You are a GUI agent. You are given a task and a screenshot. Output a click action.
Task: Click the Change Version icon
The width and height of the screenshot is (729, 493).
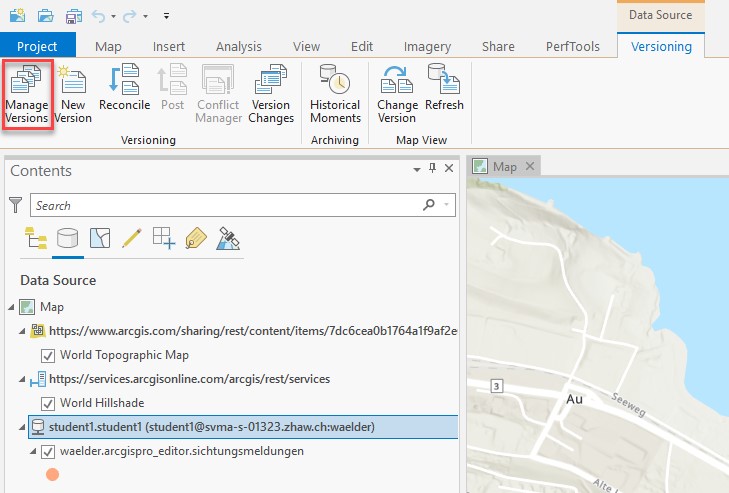coord(397,94)
